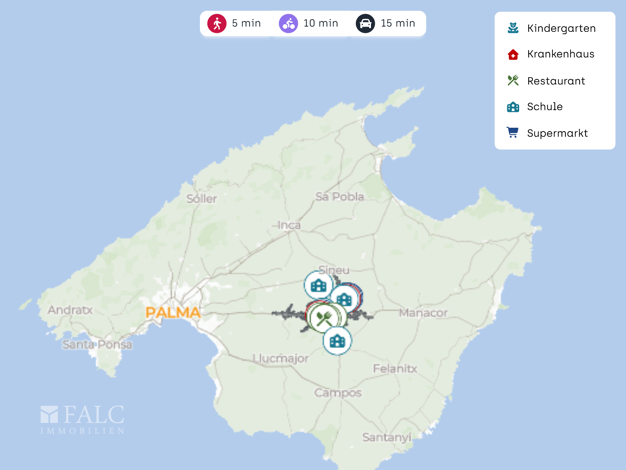This screenshot has height=470, width=626.
Task: Select the school marker nearest Sineu
Action: 318,285
